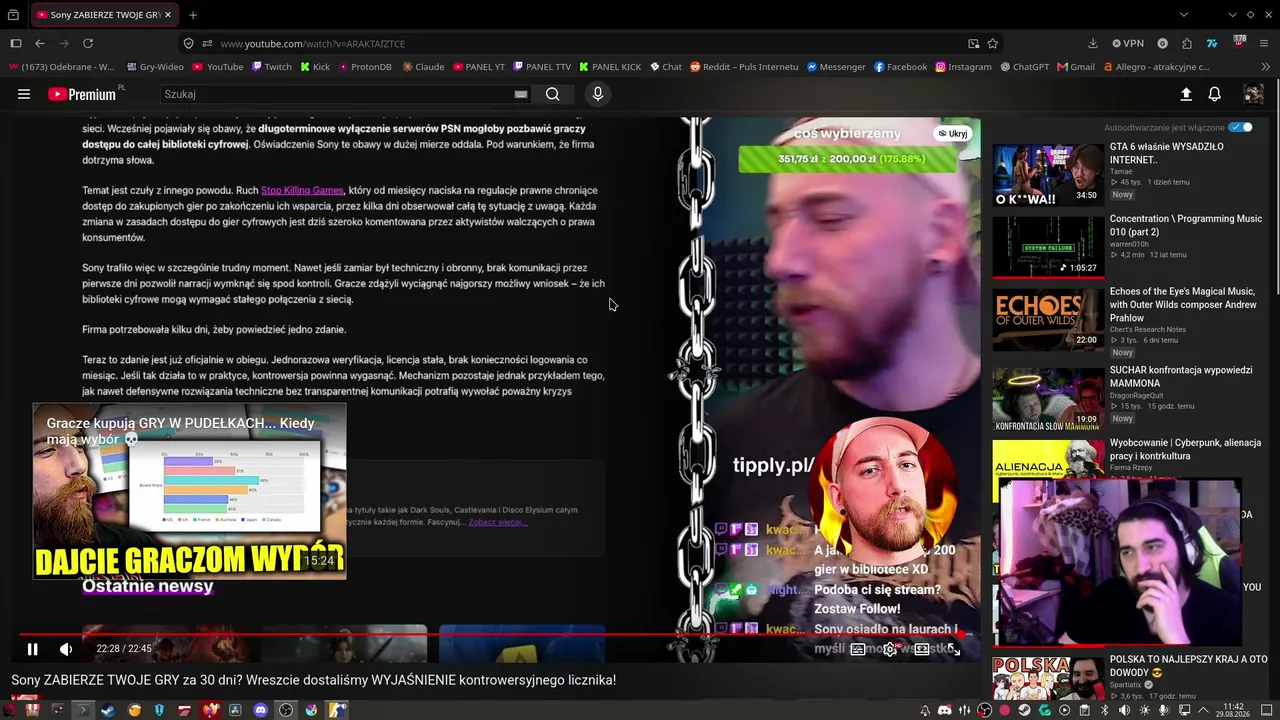
Task: Open the tray microphone control
Action: (x=1165, y=710)
